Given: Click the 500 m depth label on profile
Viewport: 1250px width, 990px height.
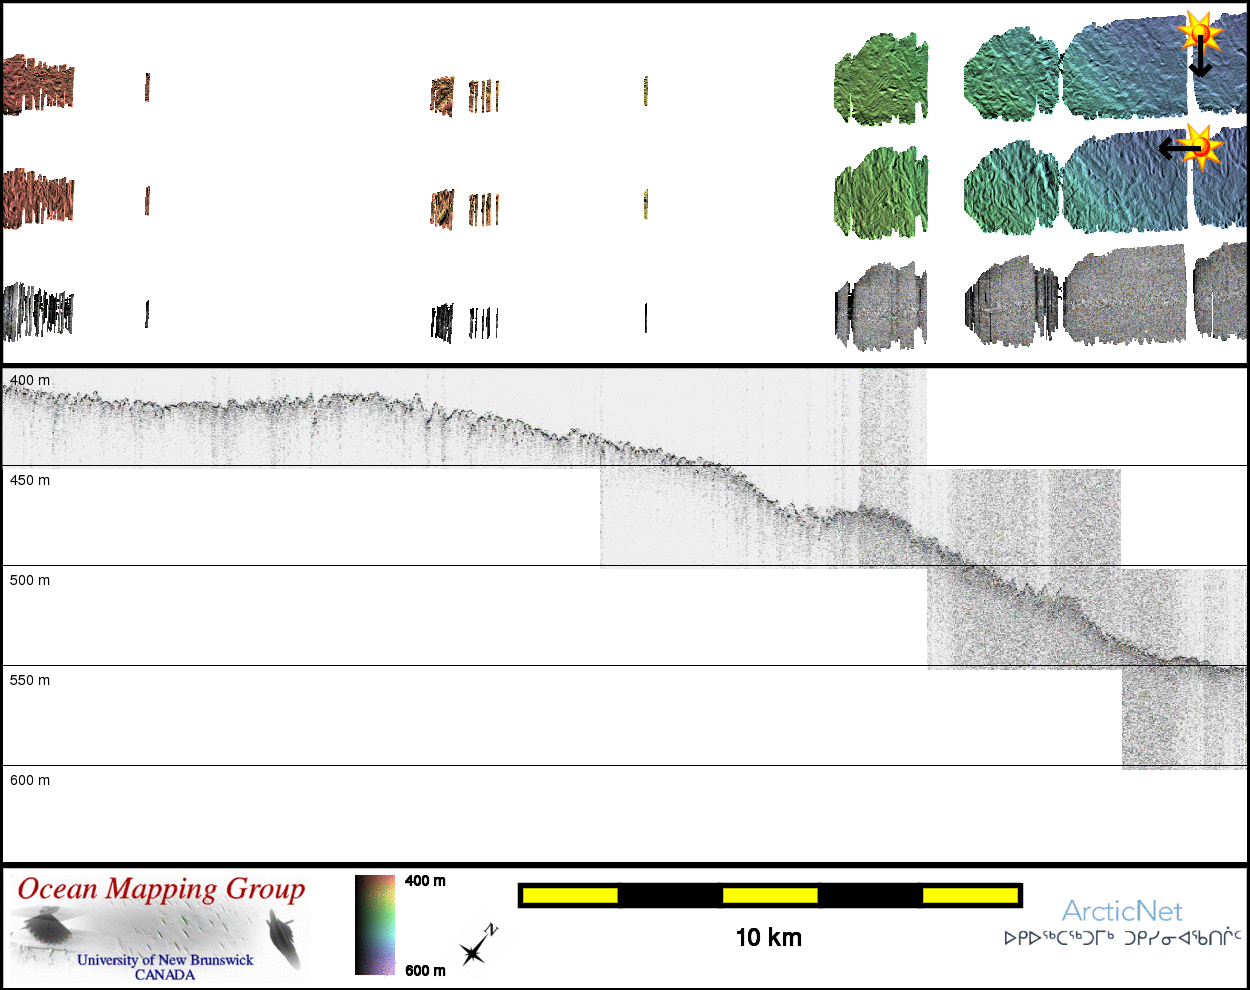Looking at the screenshot, I should point(30,580).
